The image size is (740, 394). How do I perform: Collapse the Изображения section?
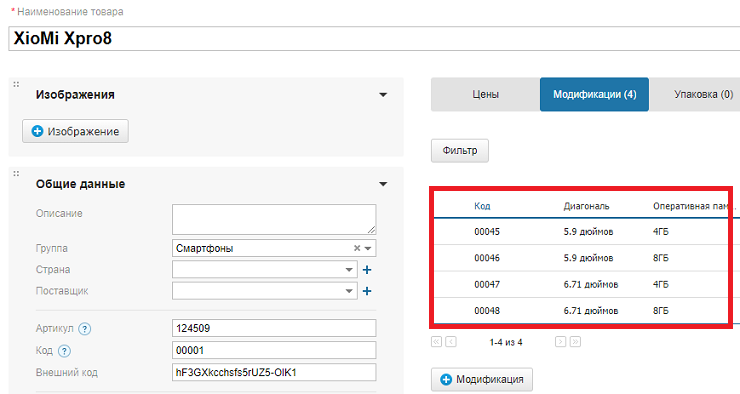(x=383, y=95)
